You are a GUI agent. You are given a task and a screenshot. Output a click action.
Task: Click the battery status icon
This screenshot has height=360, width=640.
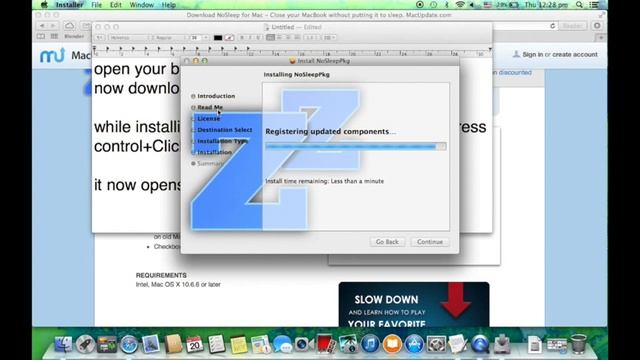coord(514,5)
